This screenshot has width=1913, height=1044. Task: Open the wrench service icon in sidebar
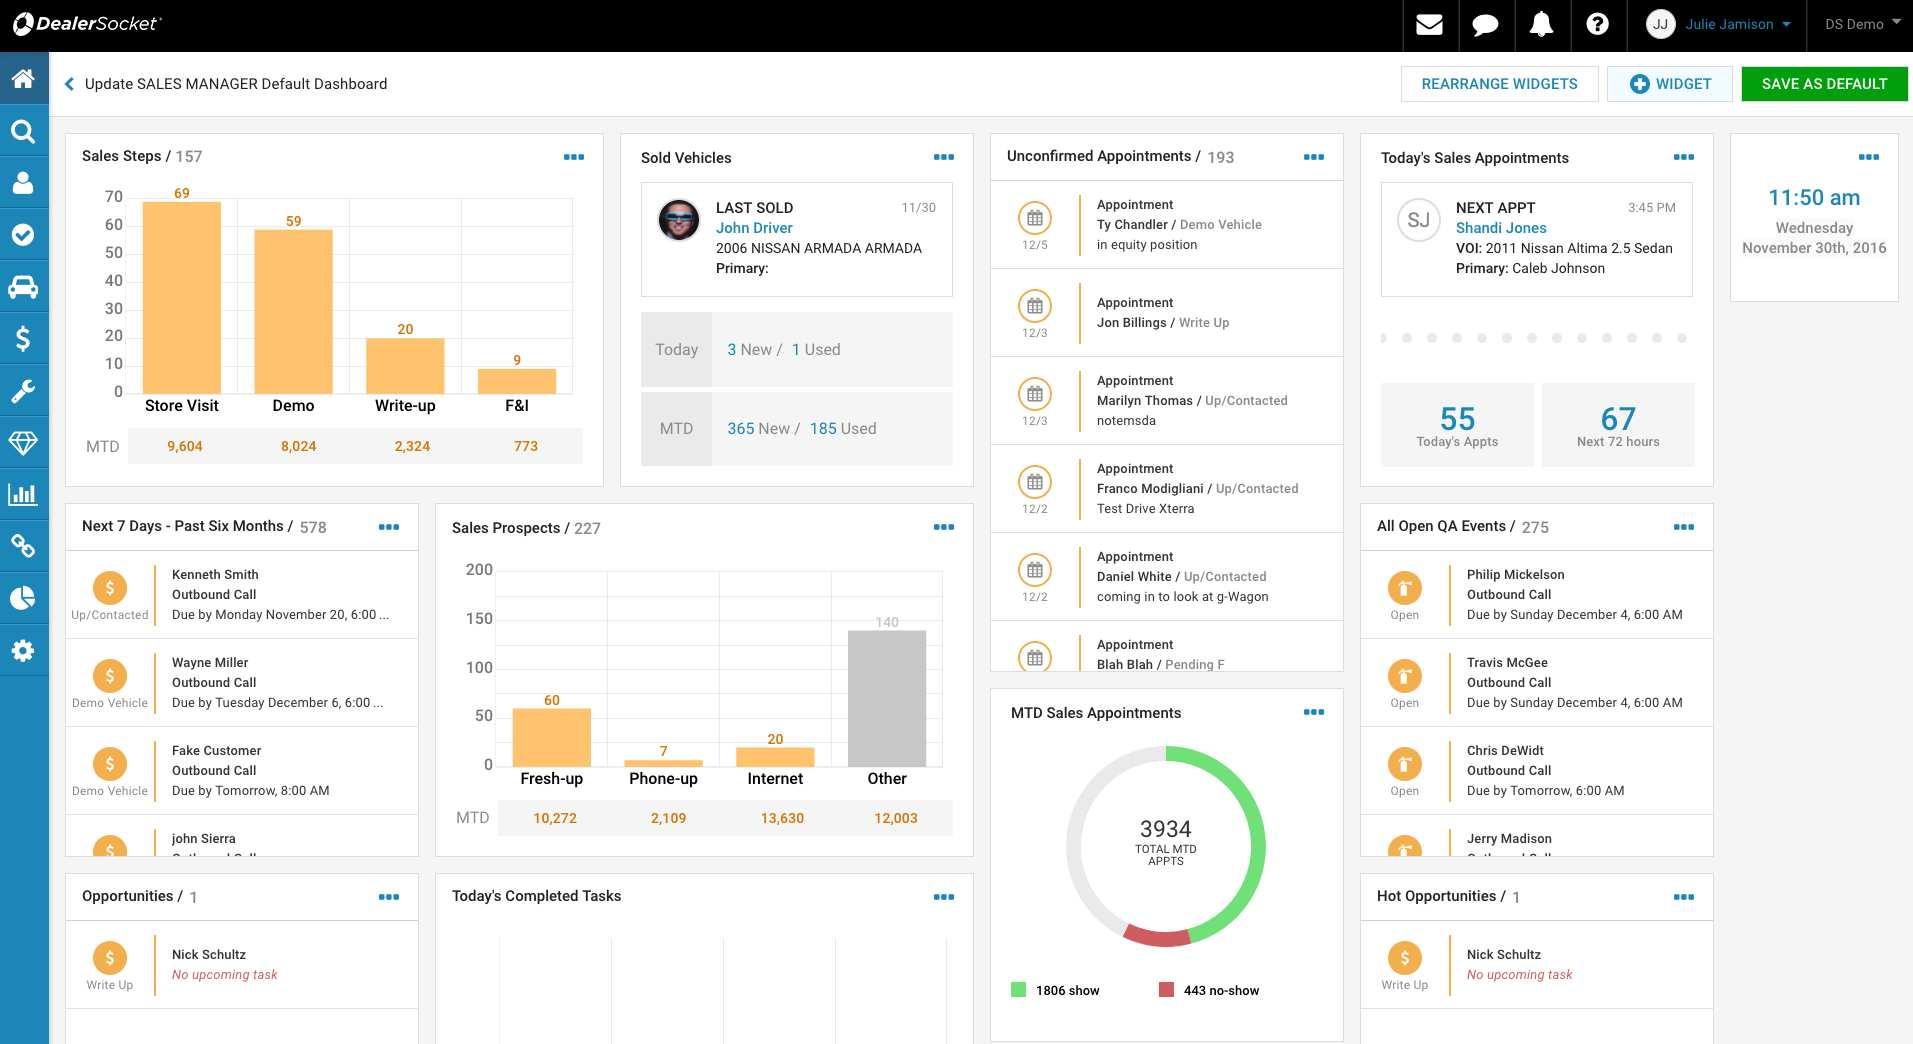[x=24, y=391]
